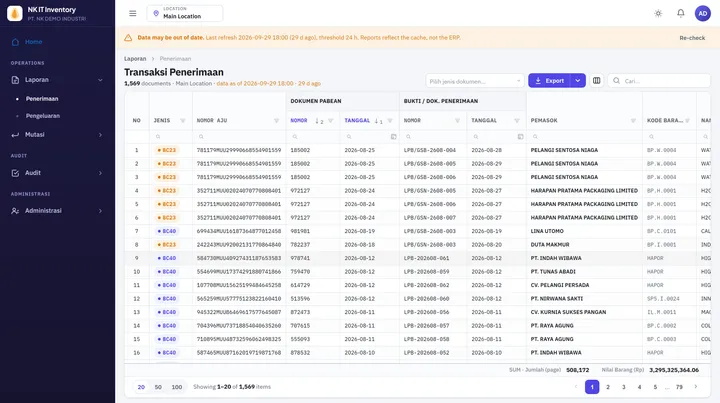Viewport: 720px width, 403px height.
Task: Switch theme with the sun icon
Action: [658, 13]
